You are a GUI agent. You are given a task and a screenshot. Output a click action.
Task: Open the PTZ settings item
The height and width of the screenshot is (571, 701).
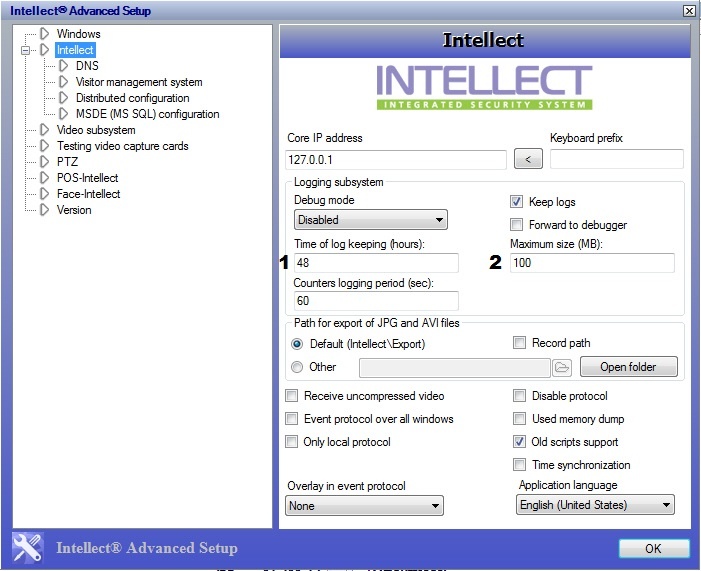click(x=67, y=161)
